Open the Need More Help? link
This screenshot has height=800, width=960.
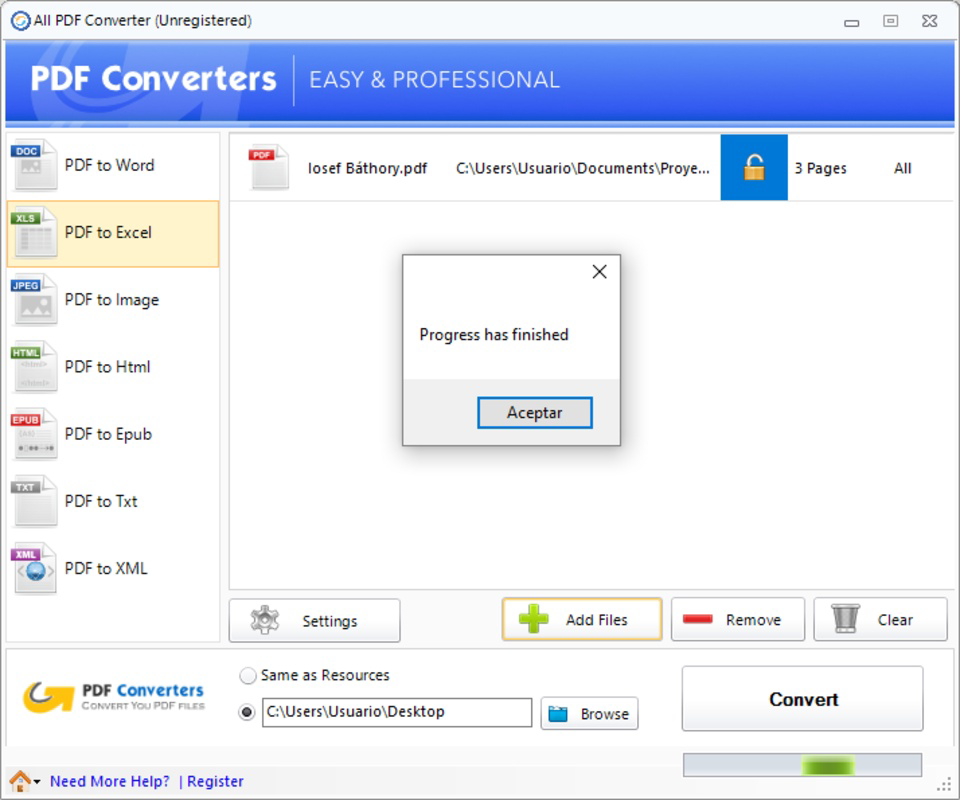point(110,781)
